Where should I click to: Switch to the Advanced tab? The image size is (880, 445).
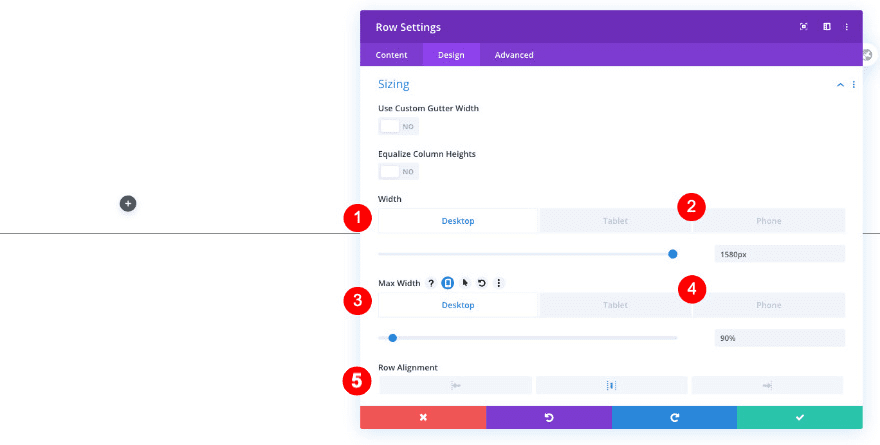514,55
